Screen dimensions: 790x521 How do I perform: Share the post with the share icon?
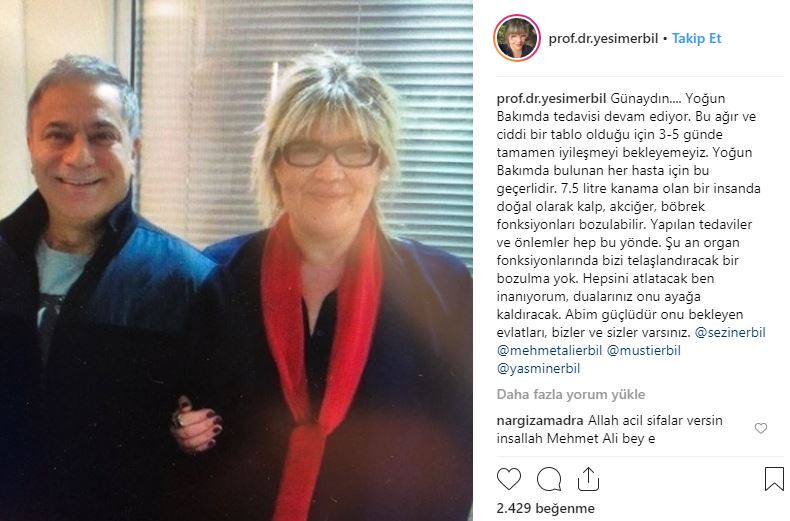588,479
